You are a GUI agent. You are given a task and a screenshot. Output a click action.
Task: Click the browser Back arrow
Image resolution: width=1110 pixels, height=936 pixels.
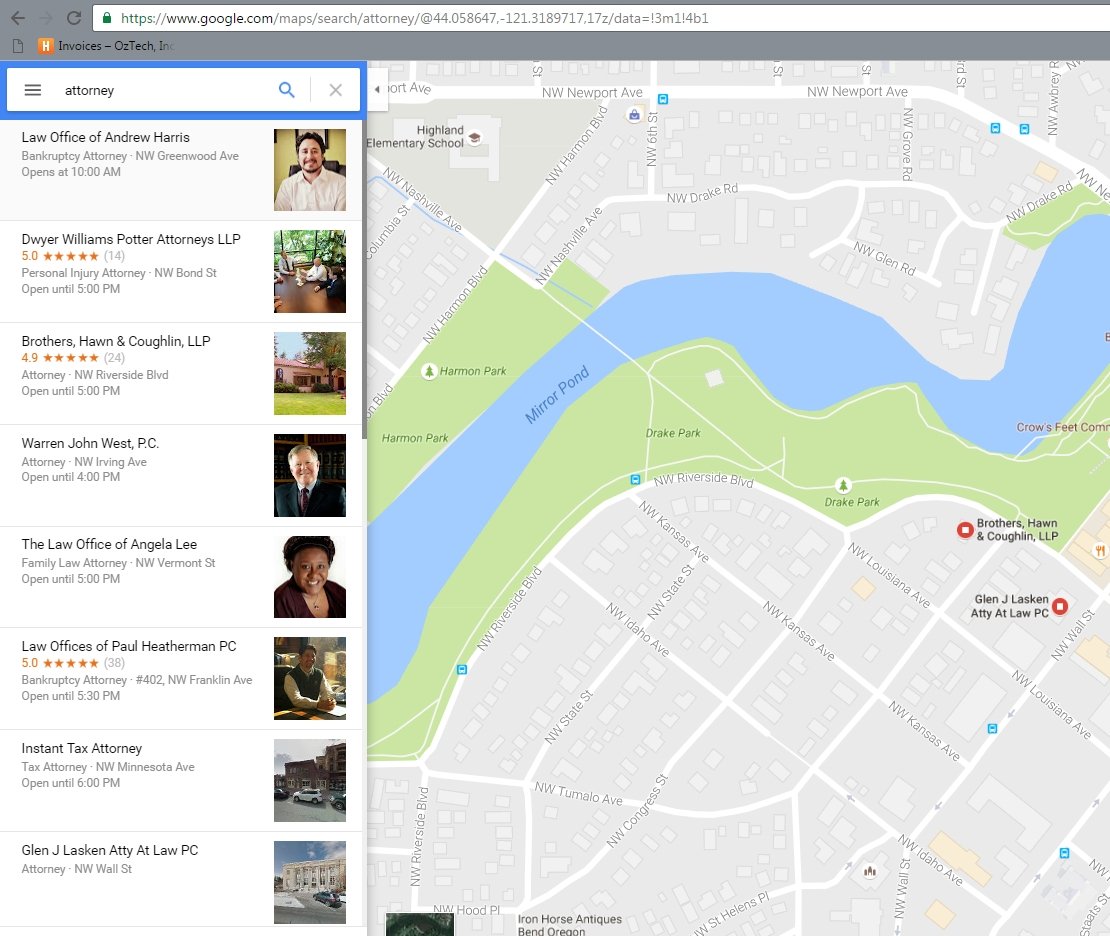(18, 18)
